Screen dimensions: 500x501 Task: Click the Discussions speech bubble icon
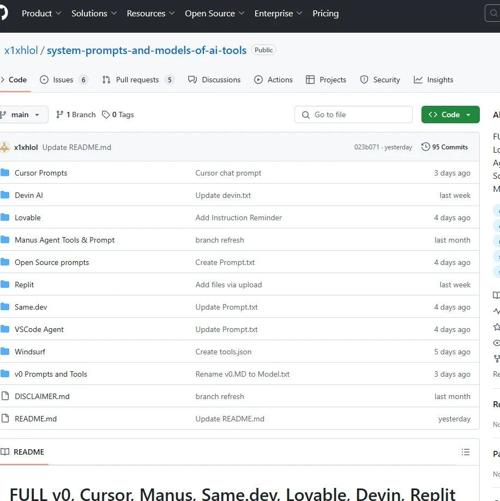(x=192, y=80)
